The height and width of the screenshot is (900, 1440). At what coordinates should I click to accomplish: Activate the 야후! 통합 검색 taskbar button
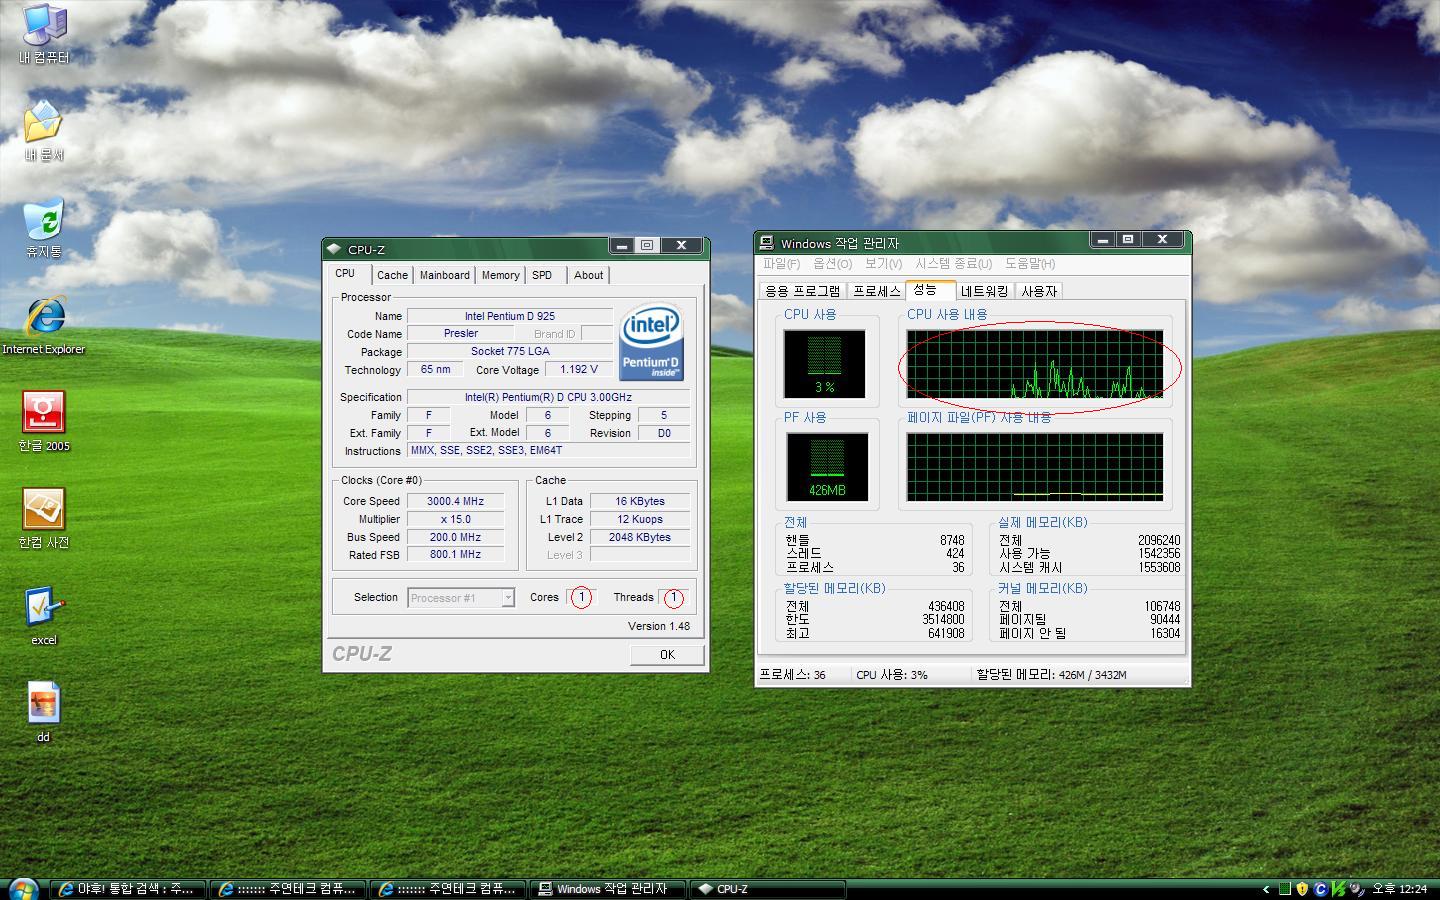coord(128,889)
